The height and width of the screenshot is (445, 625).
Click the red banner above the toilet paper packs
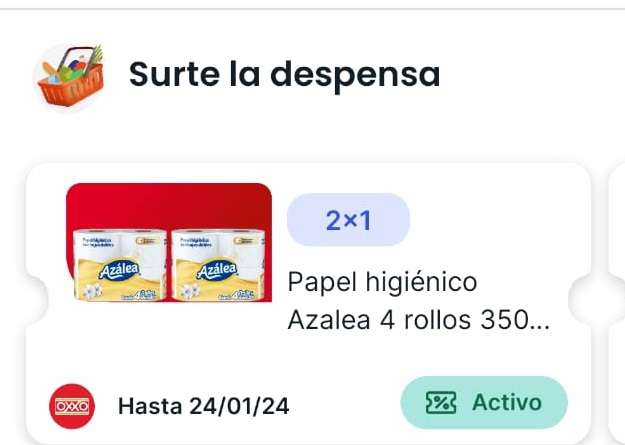[169, 205]
